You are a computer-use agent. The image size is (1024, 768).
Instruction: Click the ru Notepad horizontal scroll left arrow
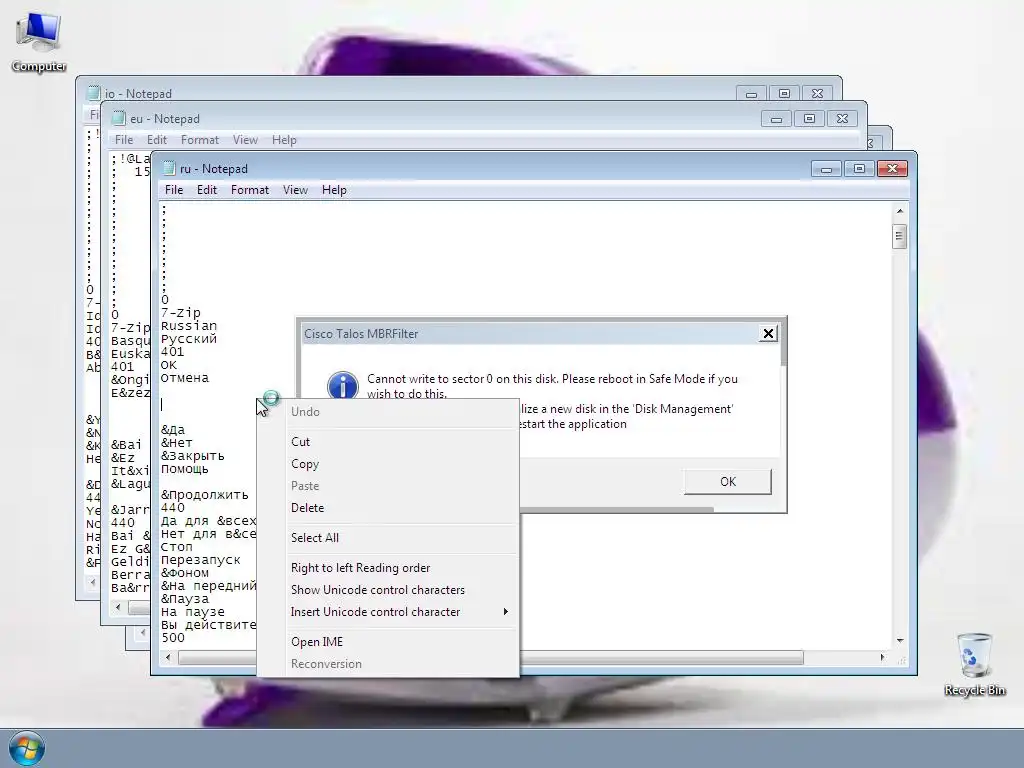click(x=168, y=658)
